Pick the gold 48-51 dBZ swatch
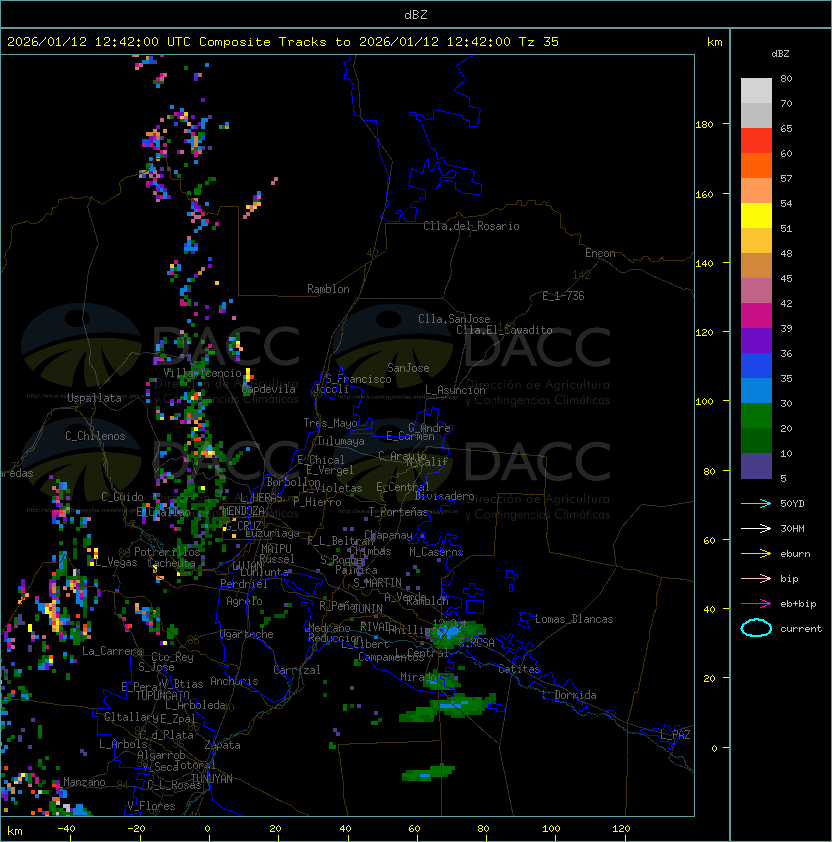The height and width of the screenshot is (842, 832). (x=756, y=241)
